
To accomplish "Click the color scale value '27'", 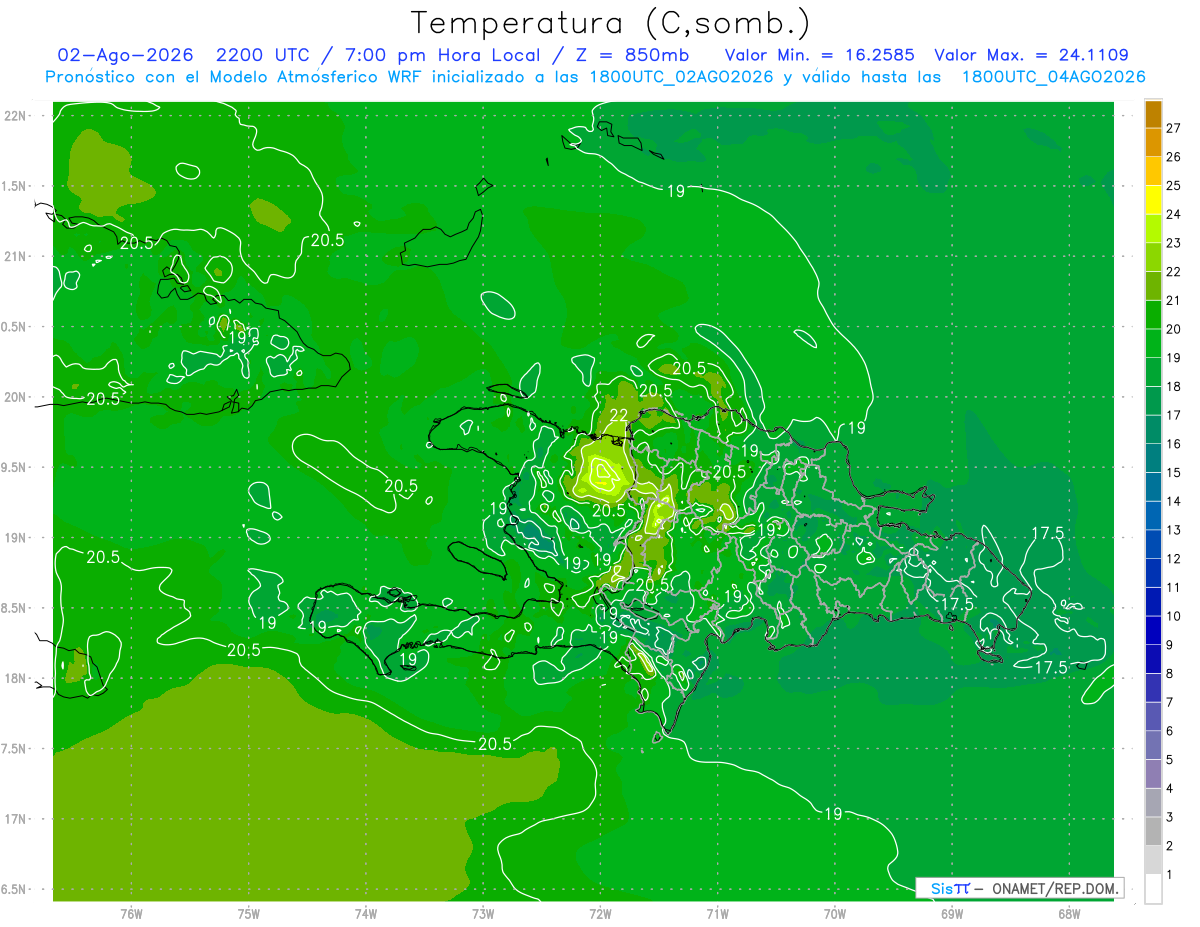I will 1173,128.
